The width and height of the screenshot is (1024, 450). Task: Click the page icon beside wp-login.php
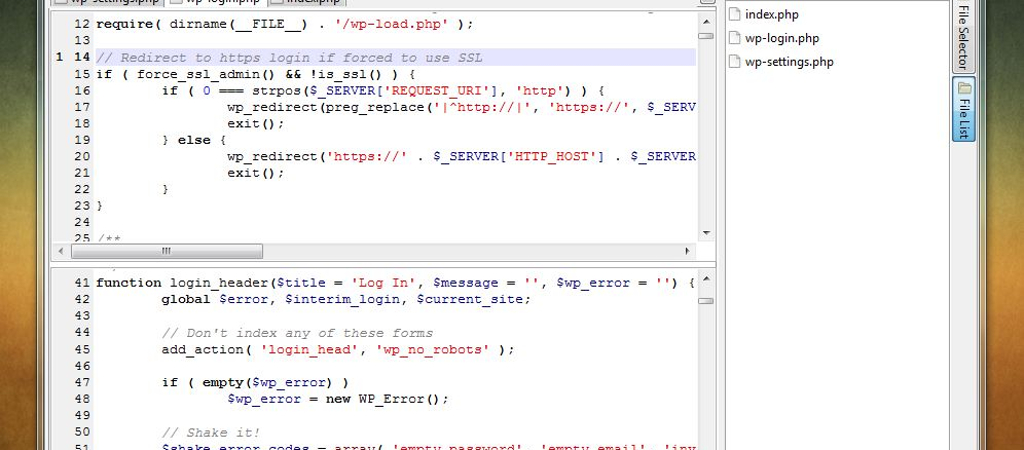(734, 38)
